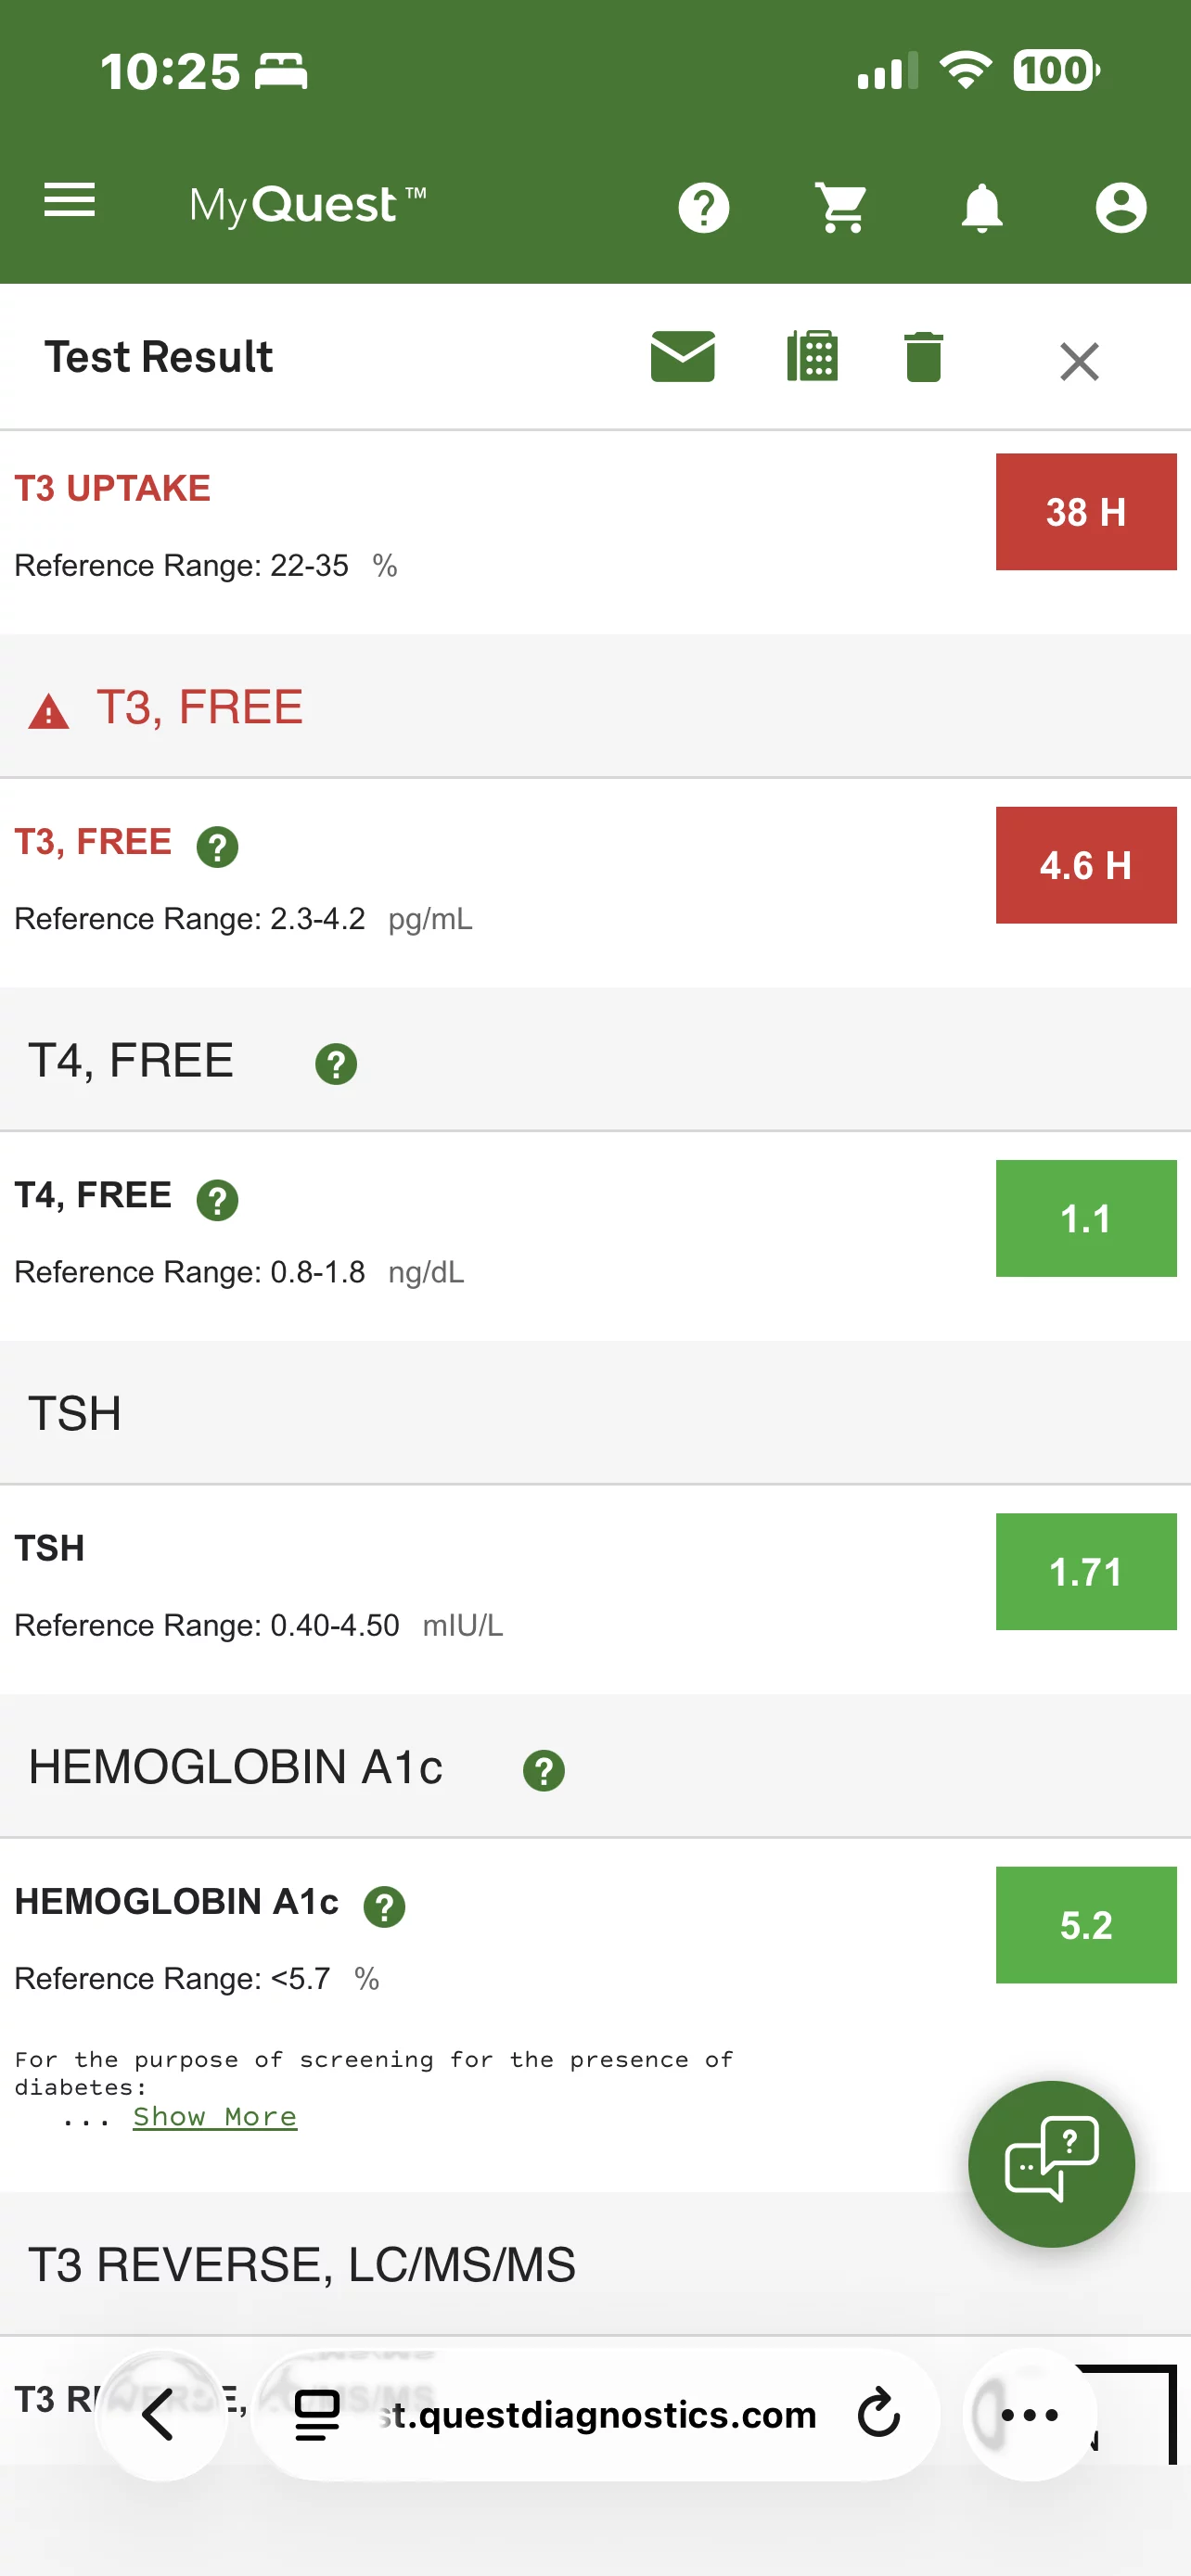
Task: Tap the green 1.71 TSH result badge
Action: [1085, 1572]
